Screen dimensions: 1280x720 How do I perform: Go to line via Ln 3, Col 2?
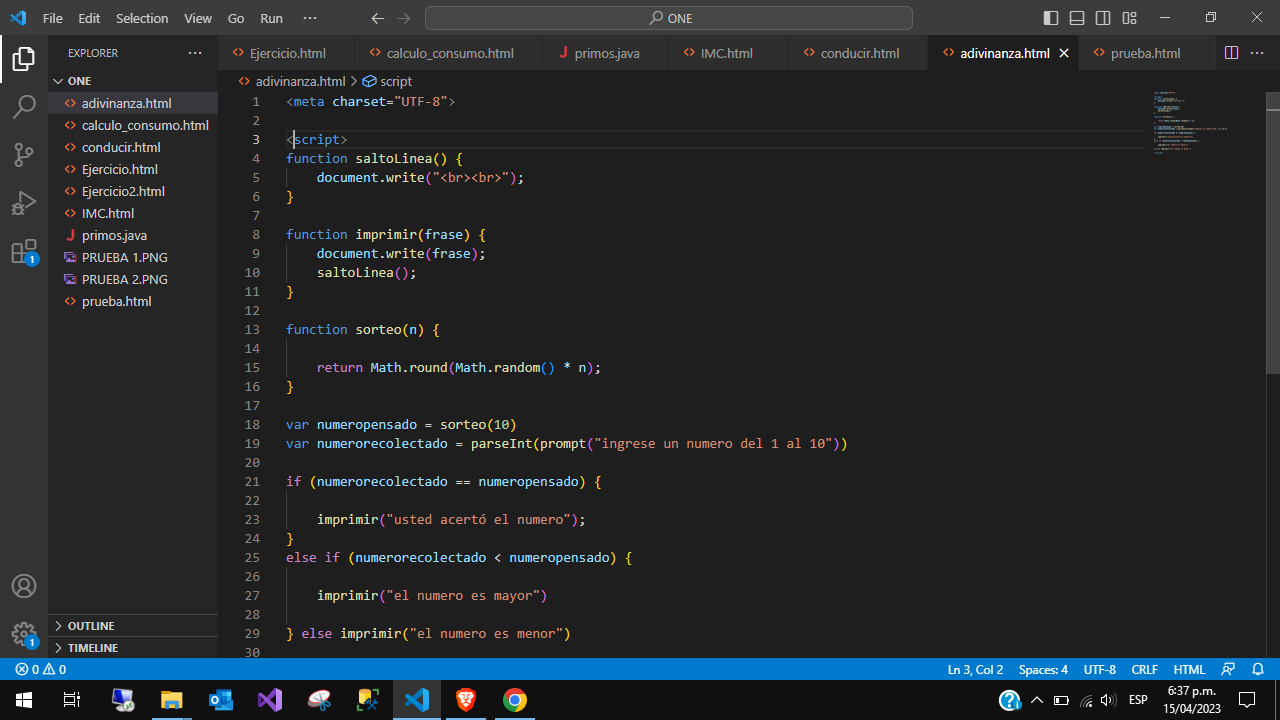click(975, 670)
